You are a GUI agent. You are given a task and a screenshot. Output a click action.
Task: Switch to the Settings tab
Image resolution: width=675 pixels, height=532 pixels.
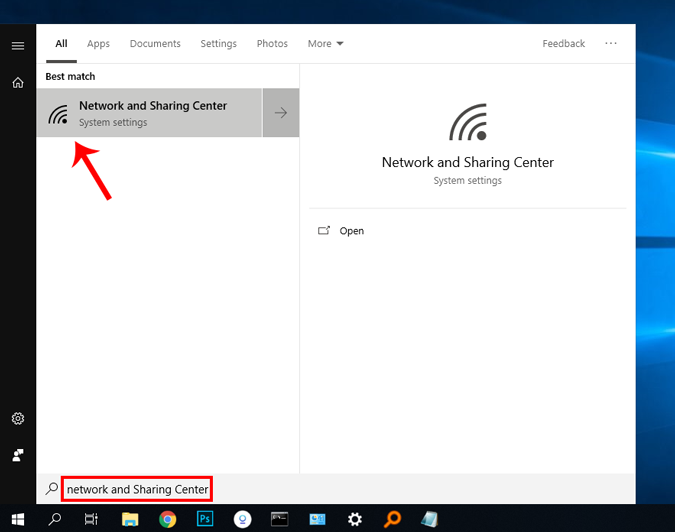[x=218, y=43]
